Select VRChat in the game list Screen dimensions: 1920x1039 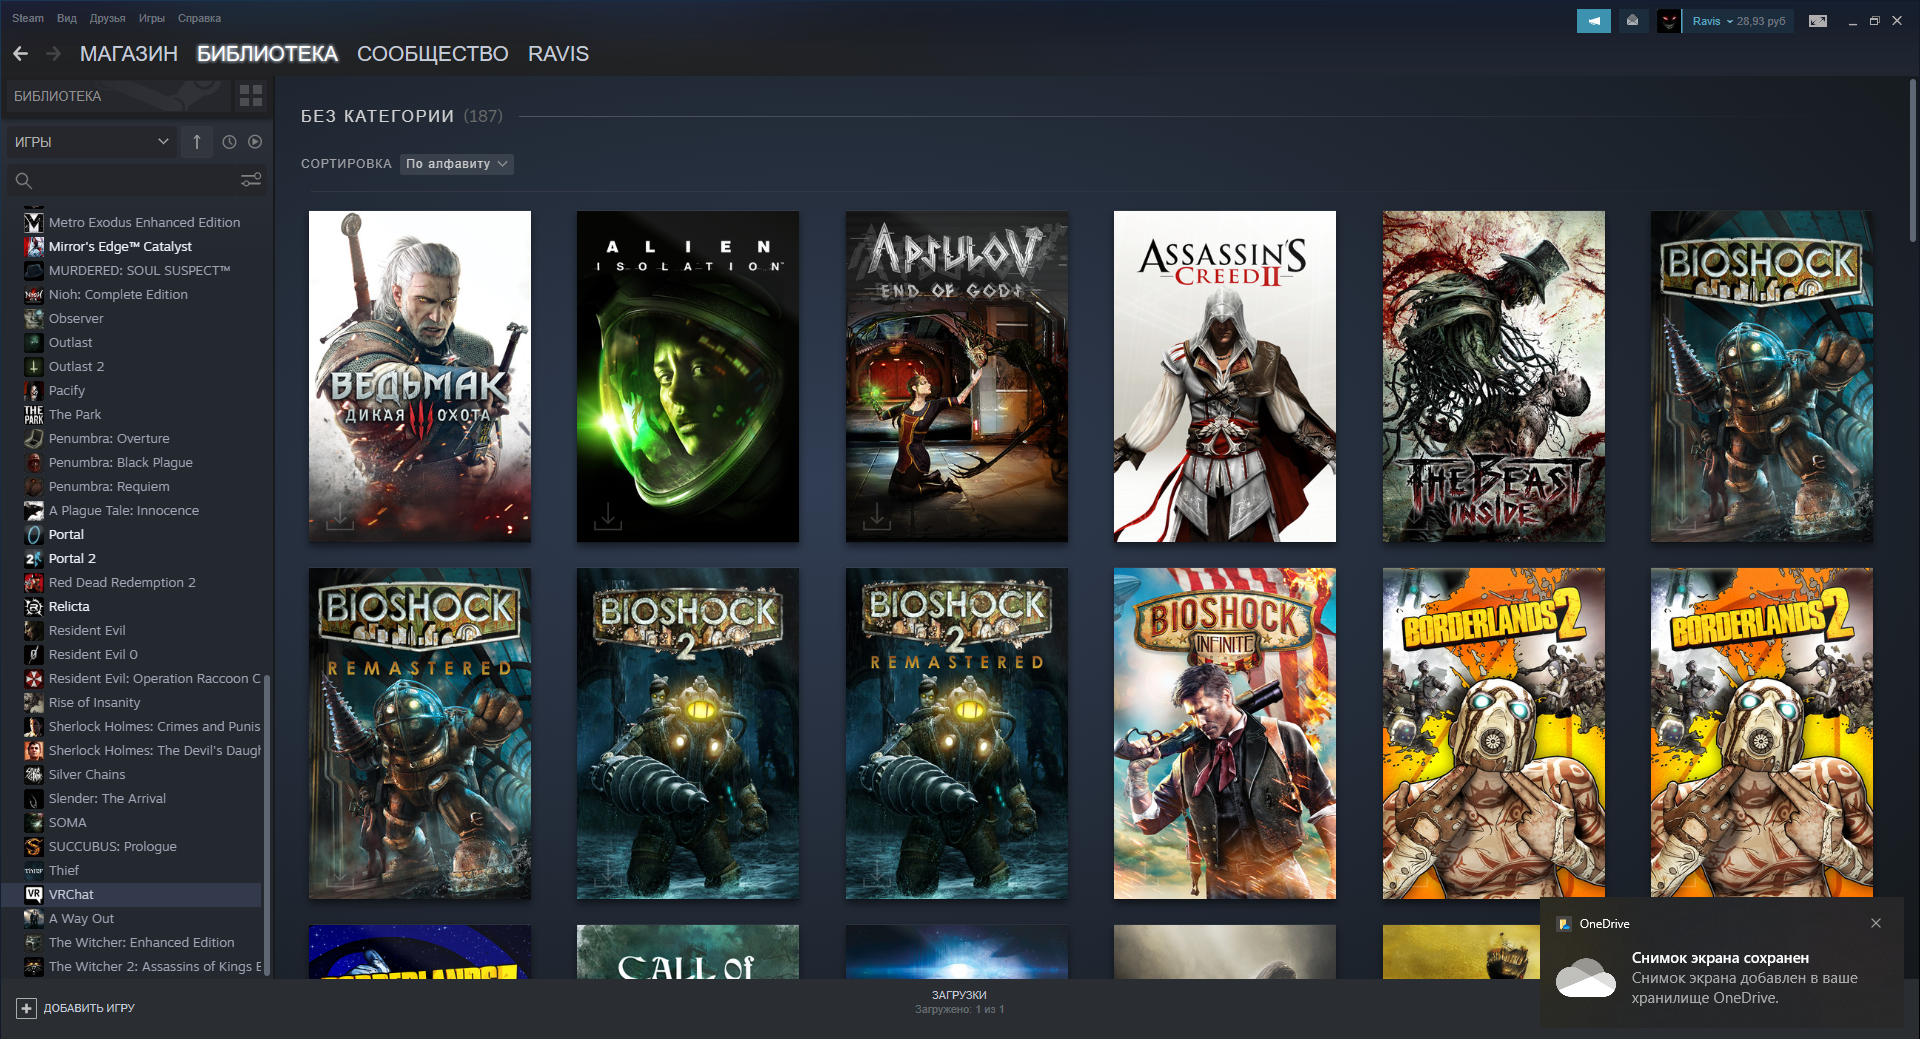[x=71, y=894]
